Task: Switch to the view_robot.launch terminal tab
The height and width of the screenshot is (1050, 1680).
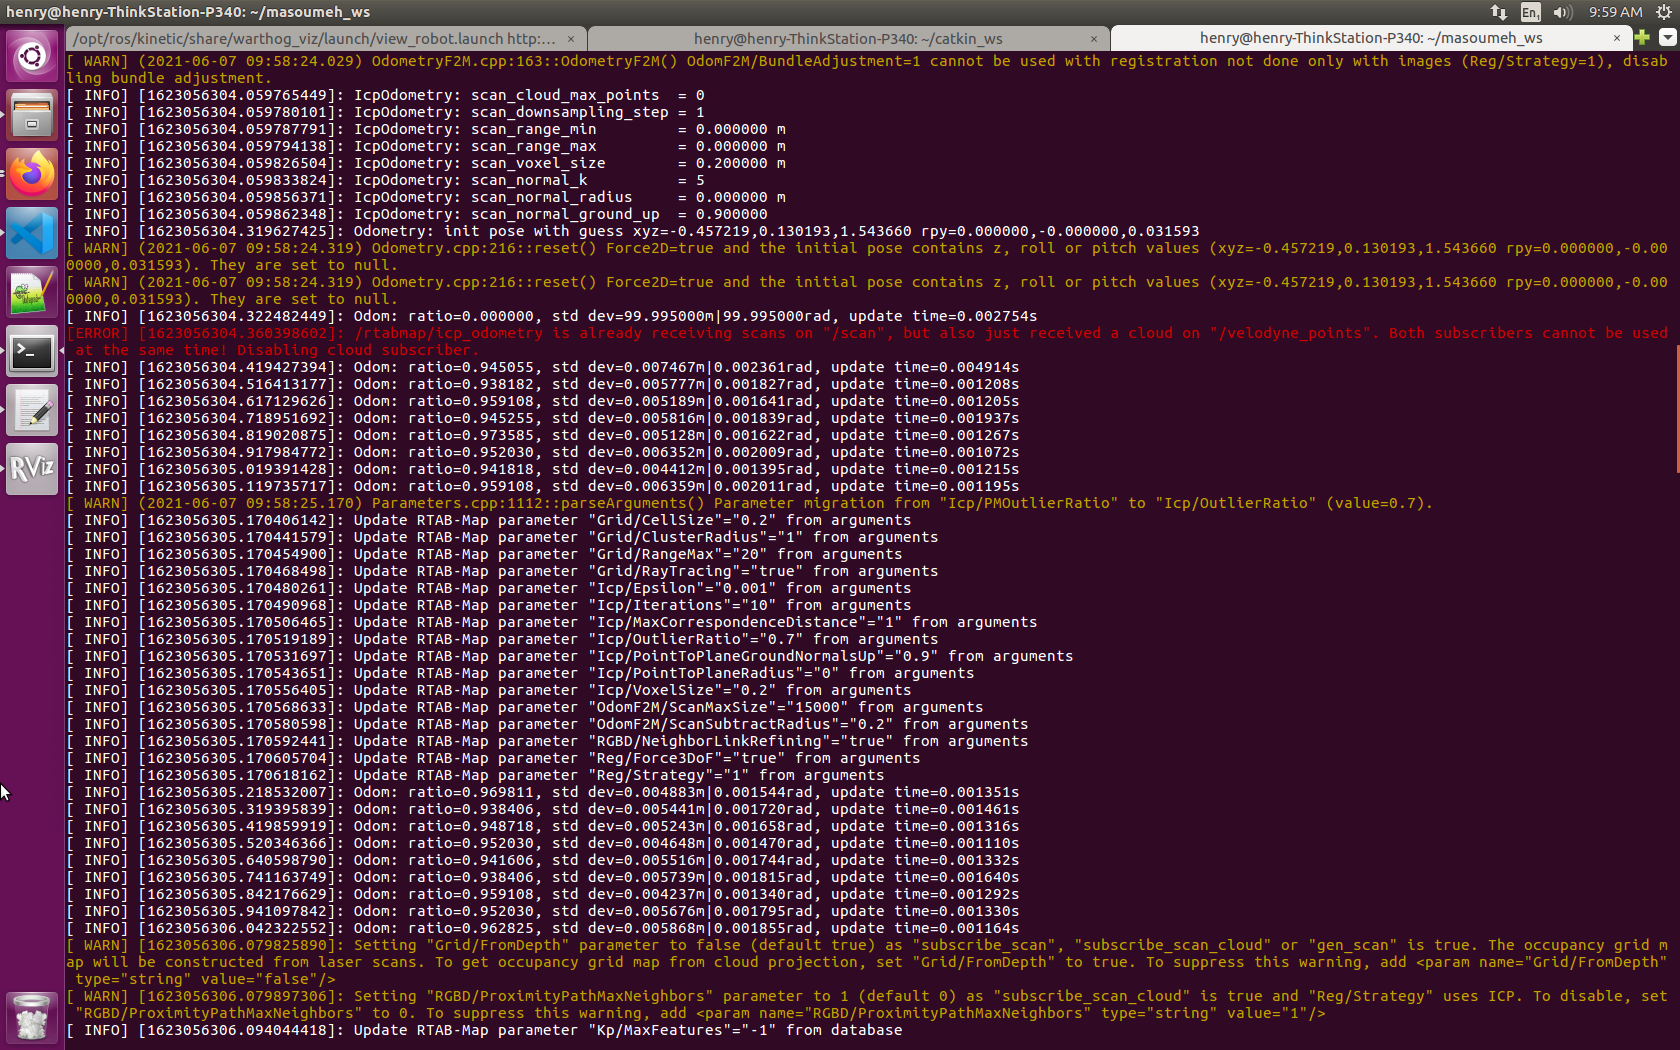Action: click(x=314, y=39)
